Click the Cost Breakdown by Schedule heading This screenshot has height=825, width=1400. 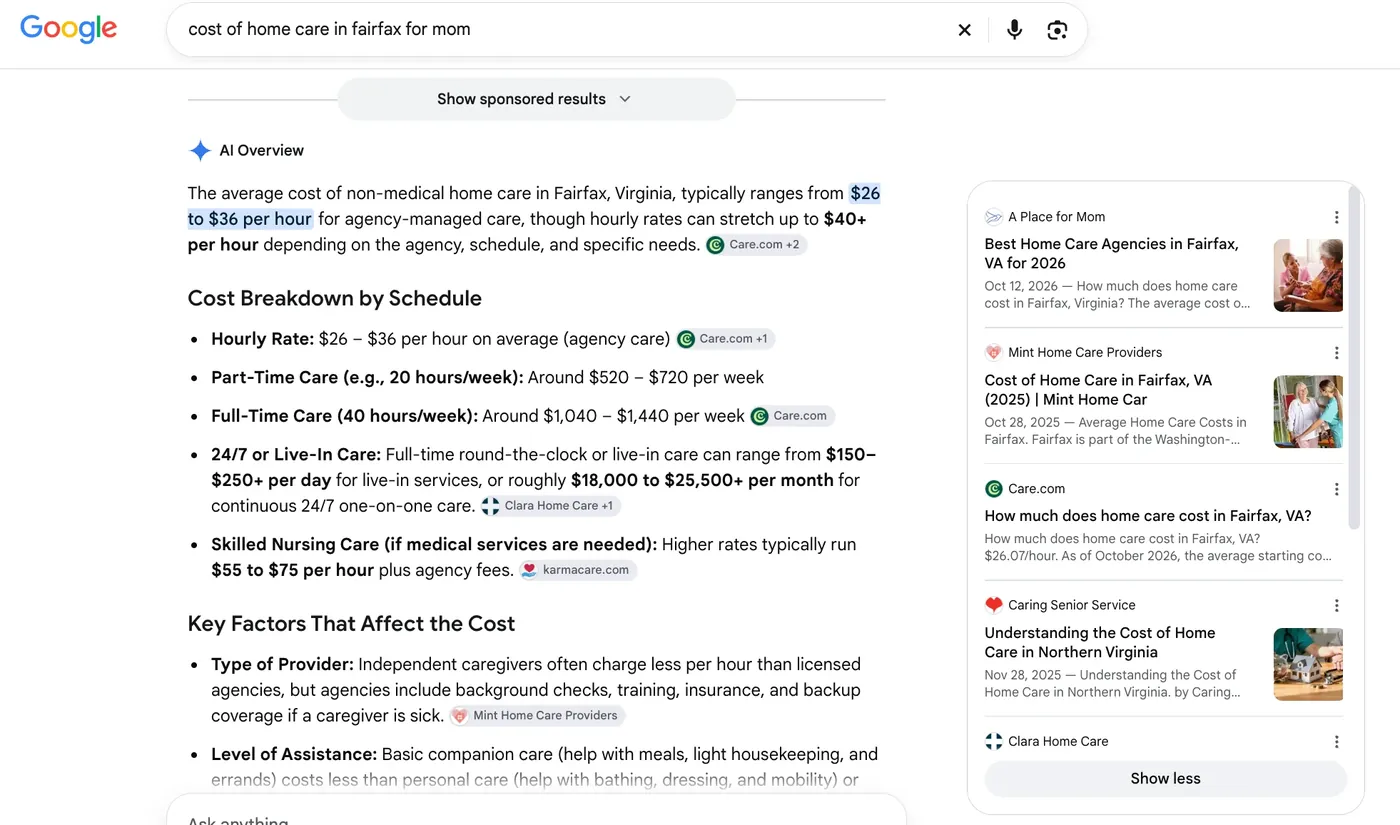tap(335, 298)
